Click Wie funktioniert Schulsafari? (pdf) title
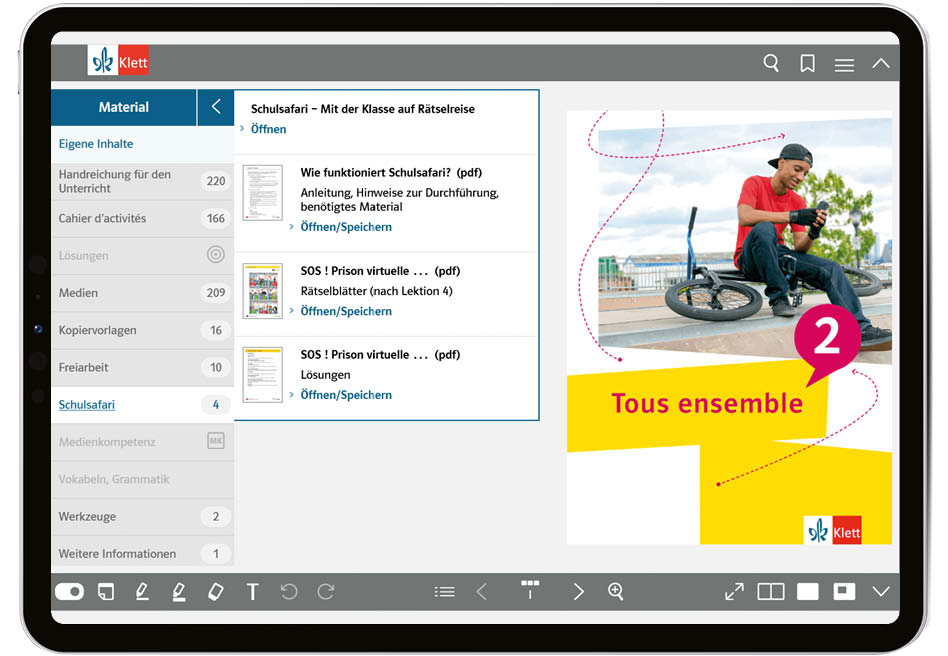This screenshot has width=948, height=656. pos(391,172)
